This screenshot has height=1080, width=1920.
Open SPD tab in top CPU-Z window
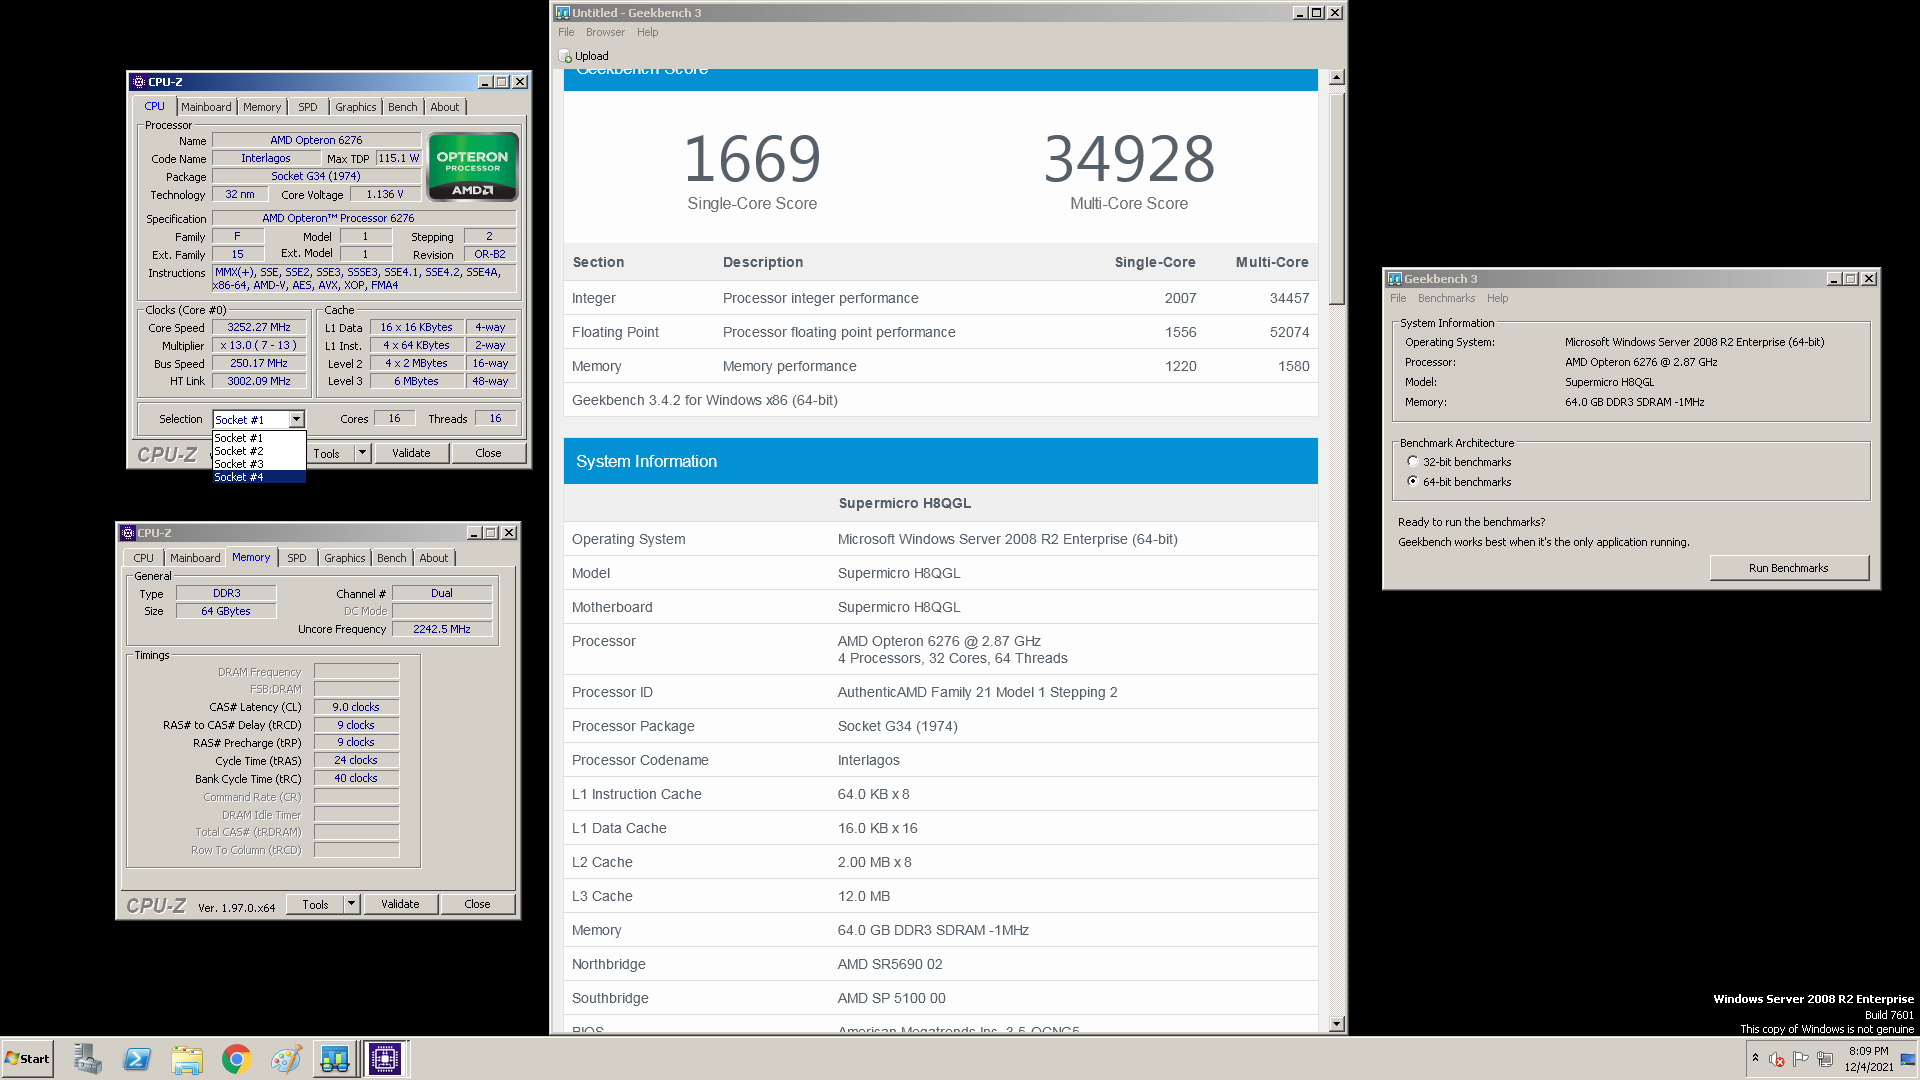308,107
